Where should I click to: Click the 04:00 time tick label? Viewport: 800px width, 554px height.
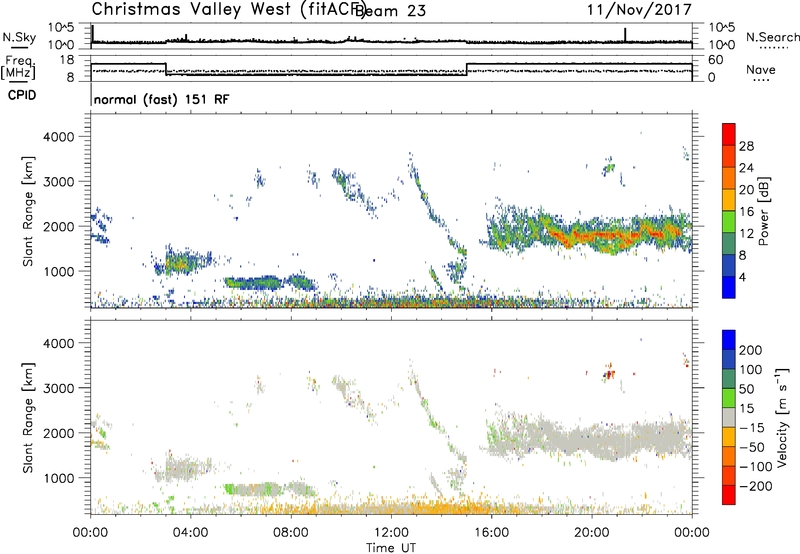coord(191,533)
